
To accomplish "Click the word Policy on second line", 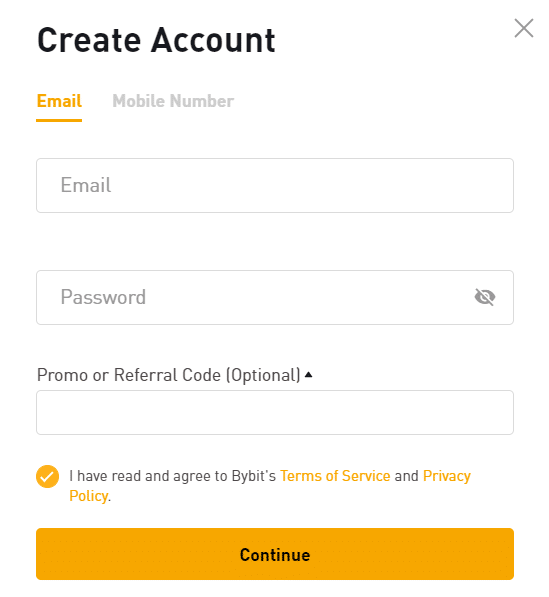I will tap(89, 496).
